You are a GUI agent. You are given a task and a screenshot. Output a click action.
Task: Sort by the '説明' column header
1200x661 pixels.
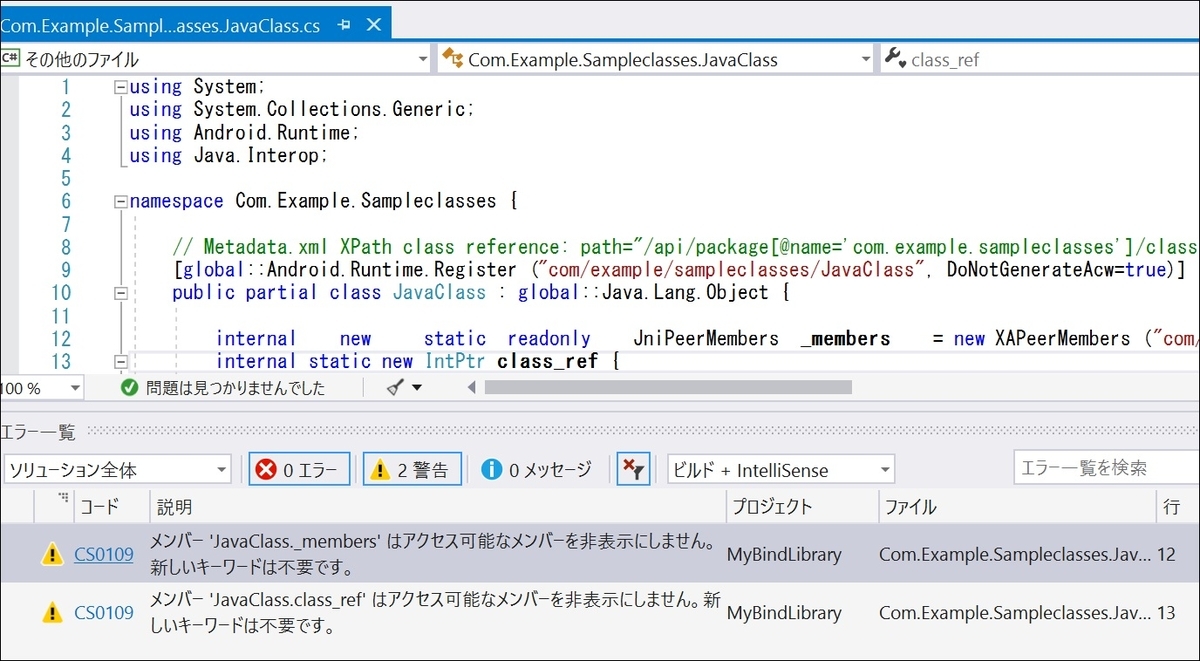coord(438,507)
